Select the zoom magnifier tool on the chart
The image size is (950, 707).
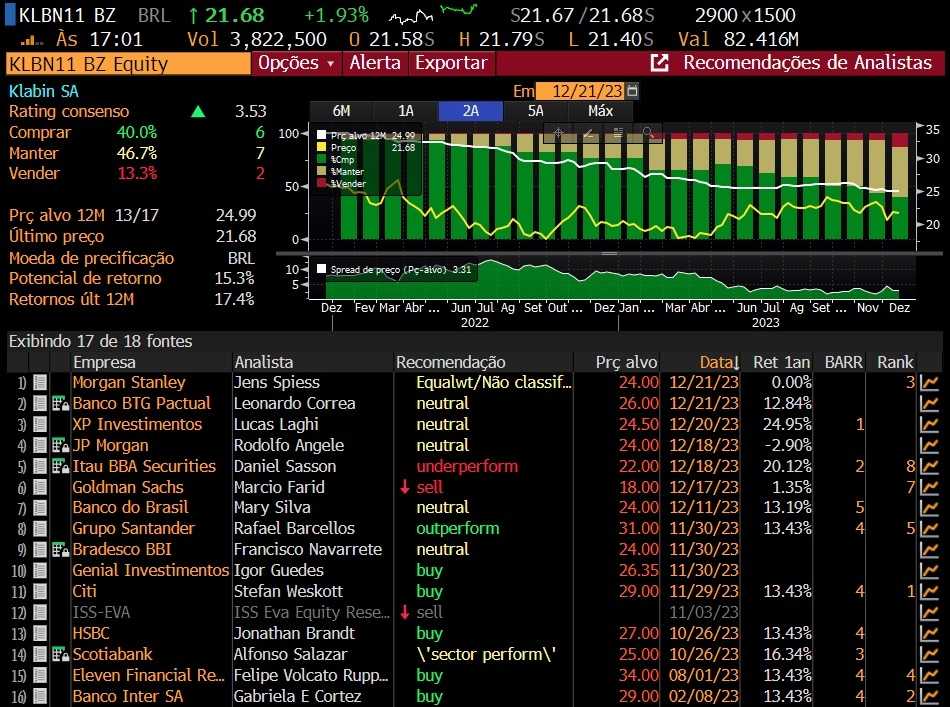[x=647, y=133]
